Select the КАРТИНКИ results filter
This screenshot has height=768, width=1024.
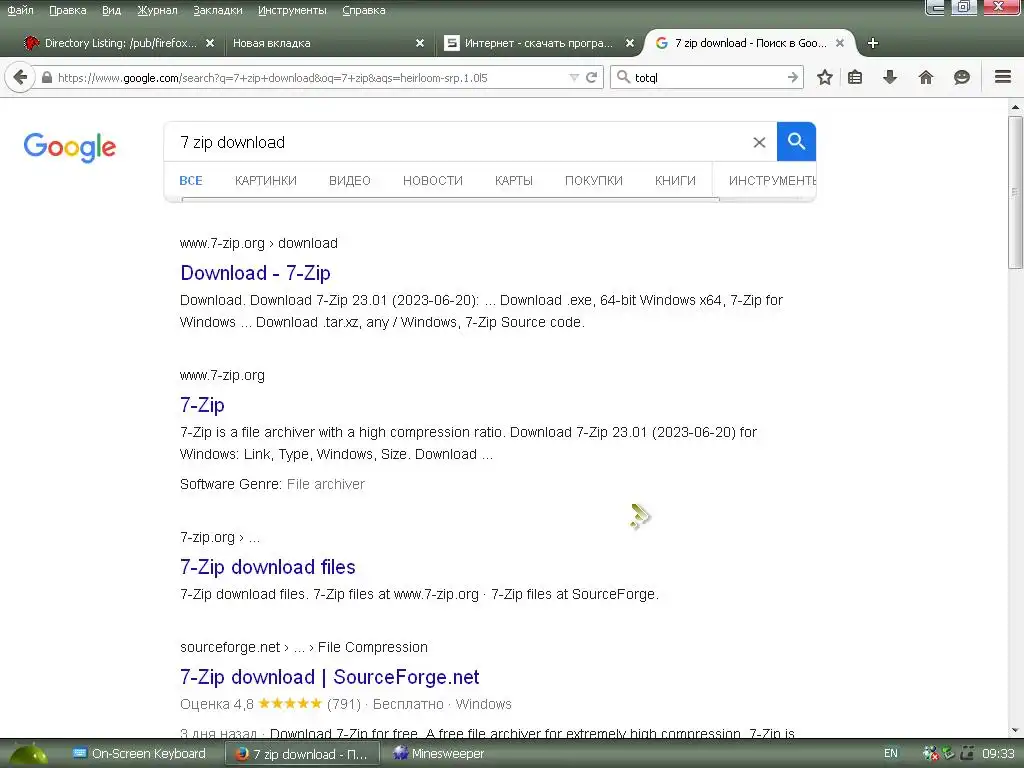coord(266,181)
